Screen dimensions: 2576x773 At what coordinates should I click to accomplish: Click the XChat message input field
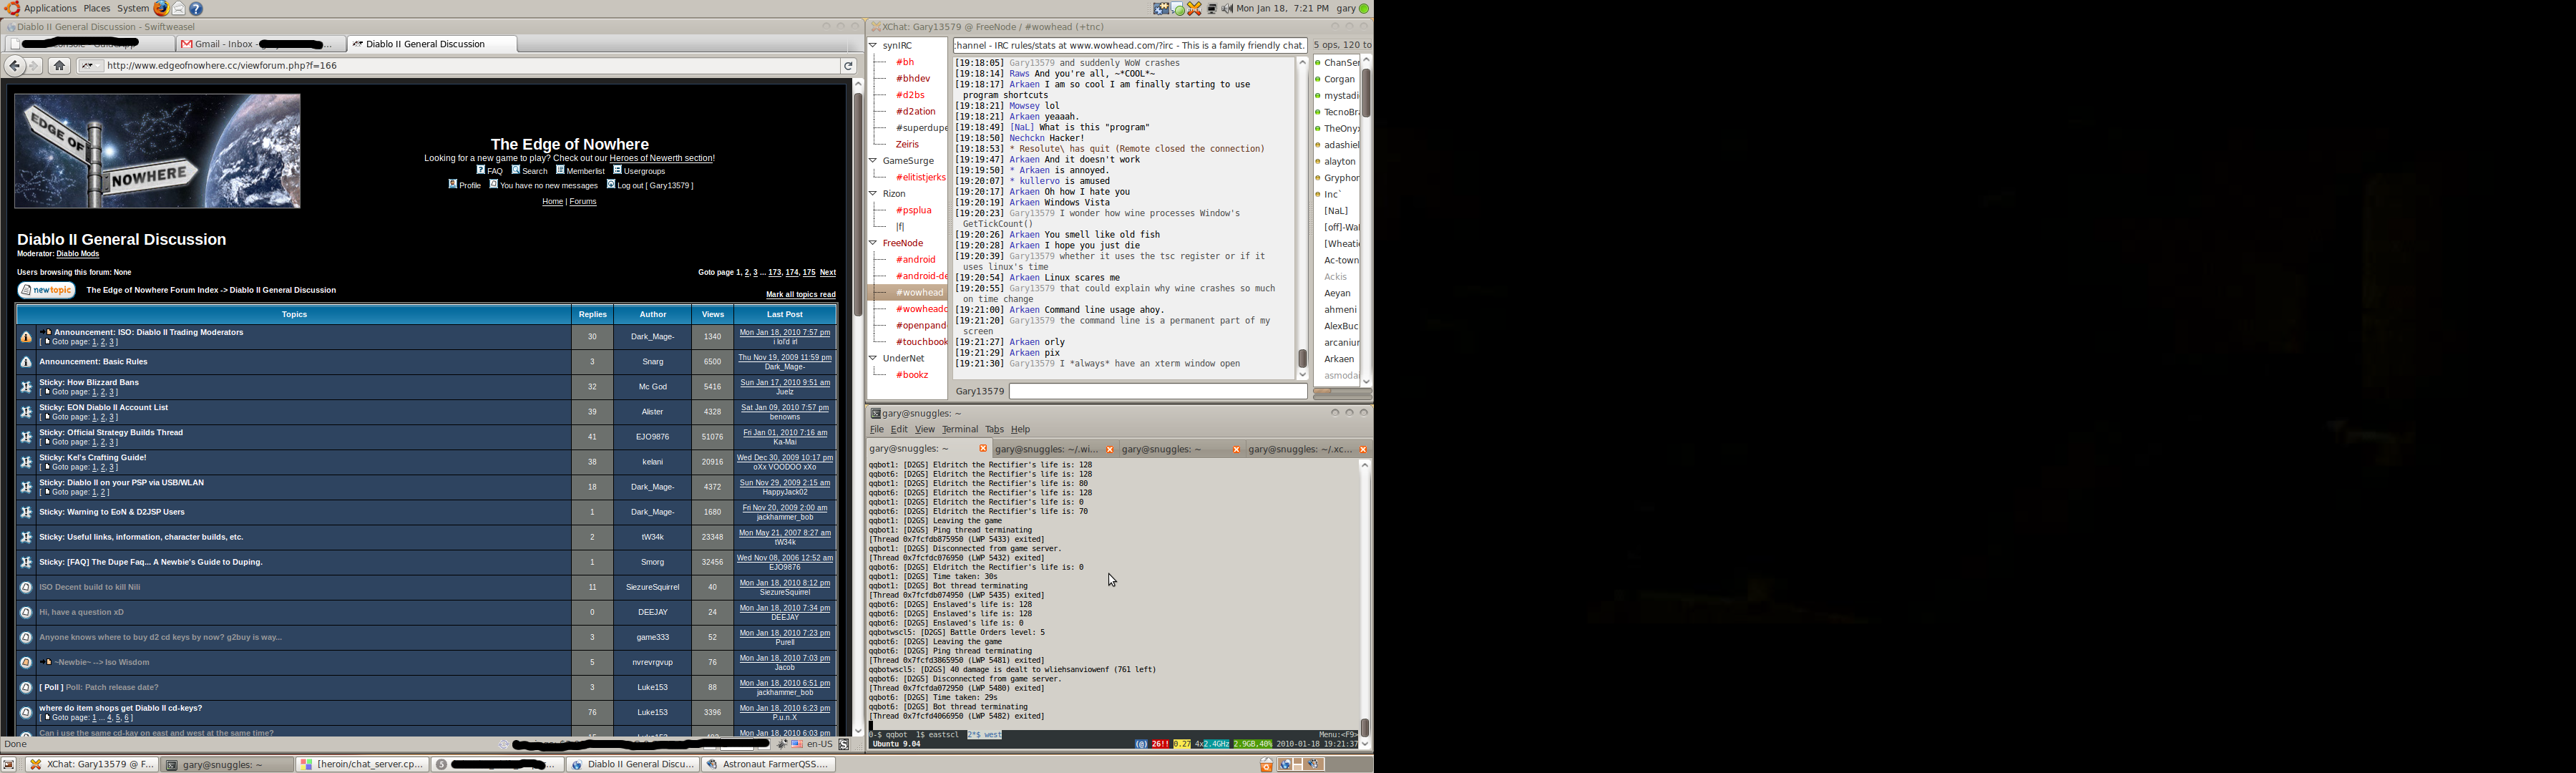click(1157, 391)
